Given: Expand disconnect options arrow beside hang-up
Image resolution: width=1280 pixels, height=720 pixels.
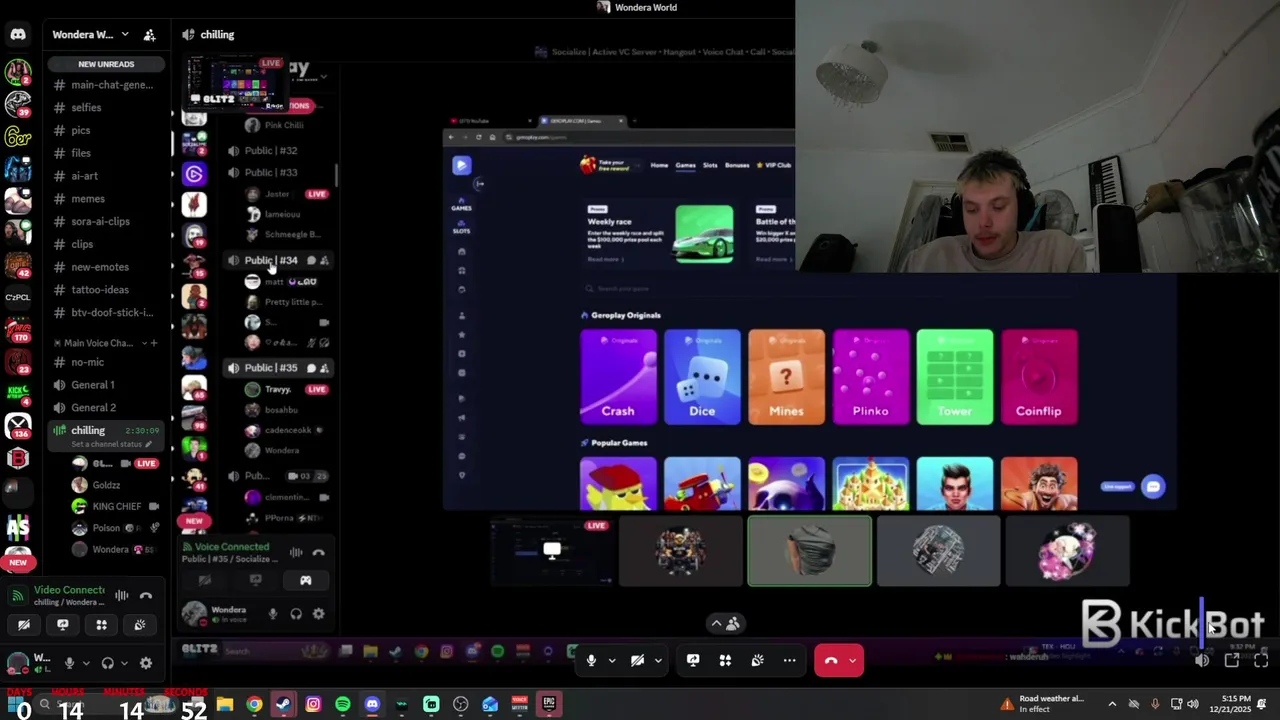Looking at the screenshot, I should (x=853, y=660).
